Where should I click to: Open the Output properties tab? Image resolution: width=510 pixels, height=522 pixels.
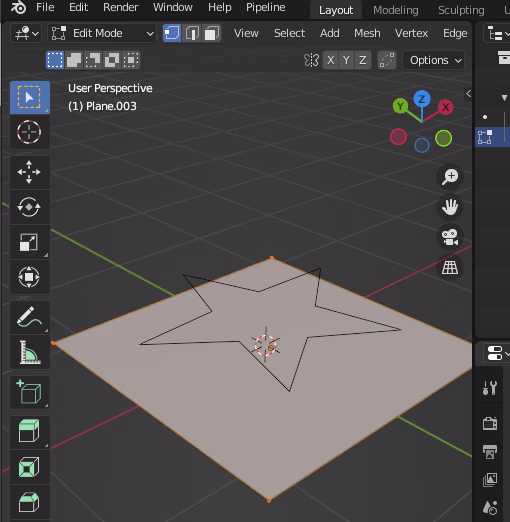click(x=490, y=452)
